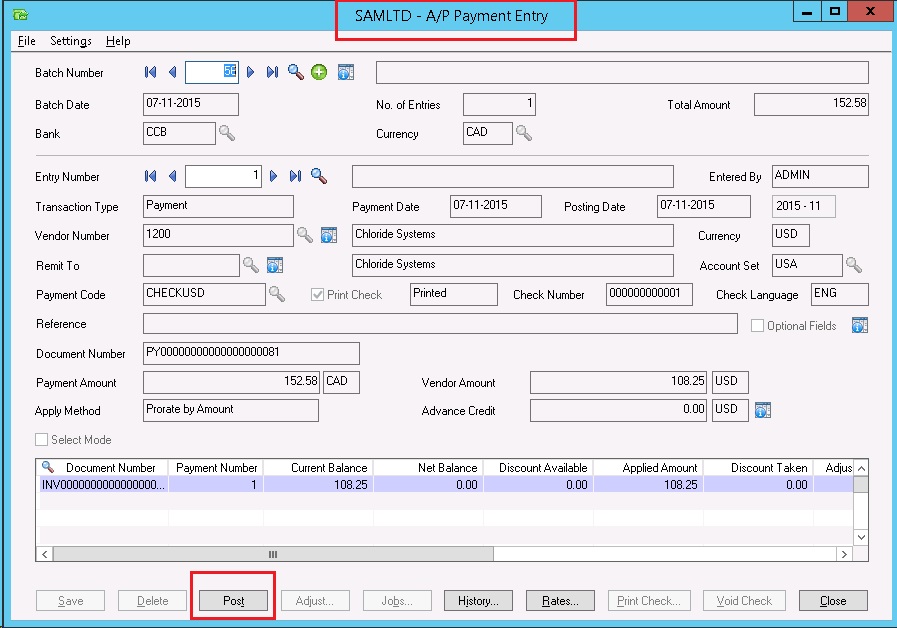The width and height of the screenshot is (897, 628).
Task: Go to next batch number
Action: point(251,72)
